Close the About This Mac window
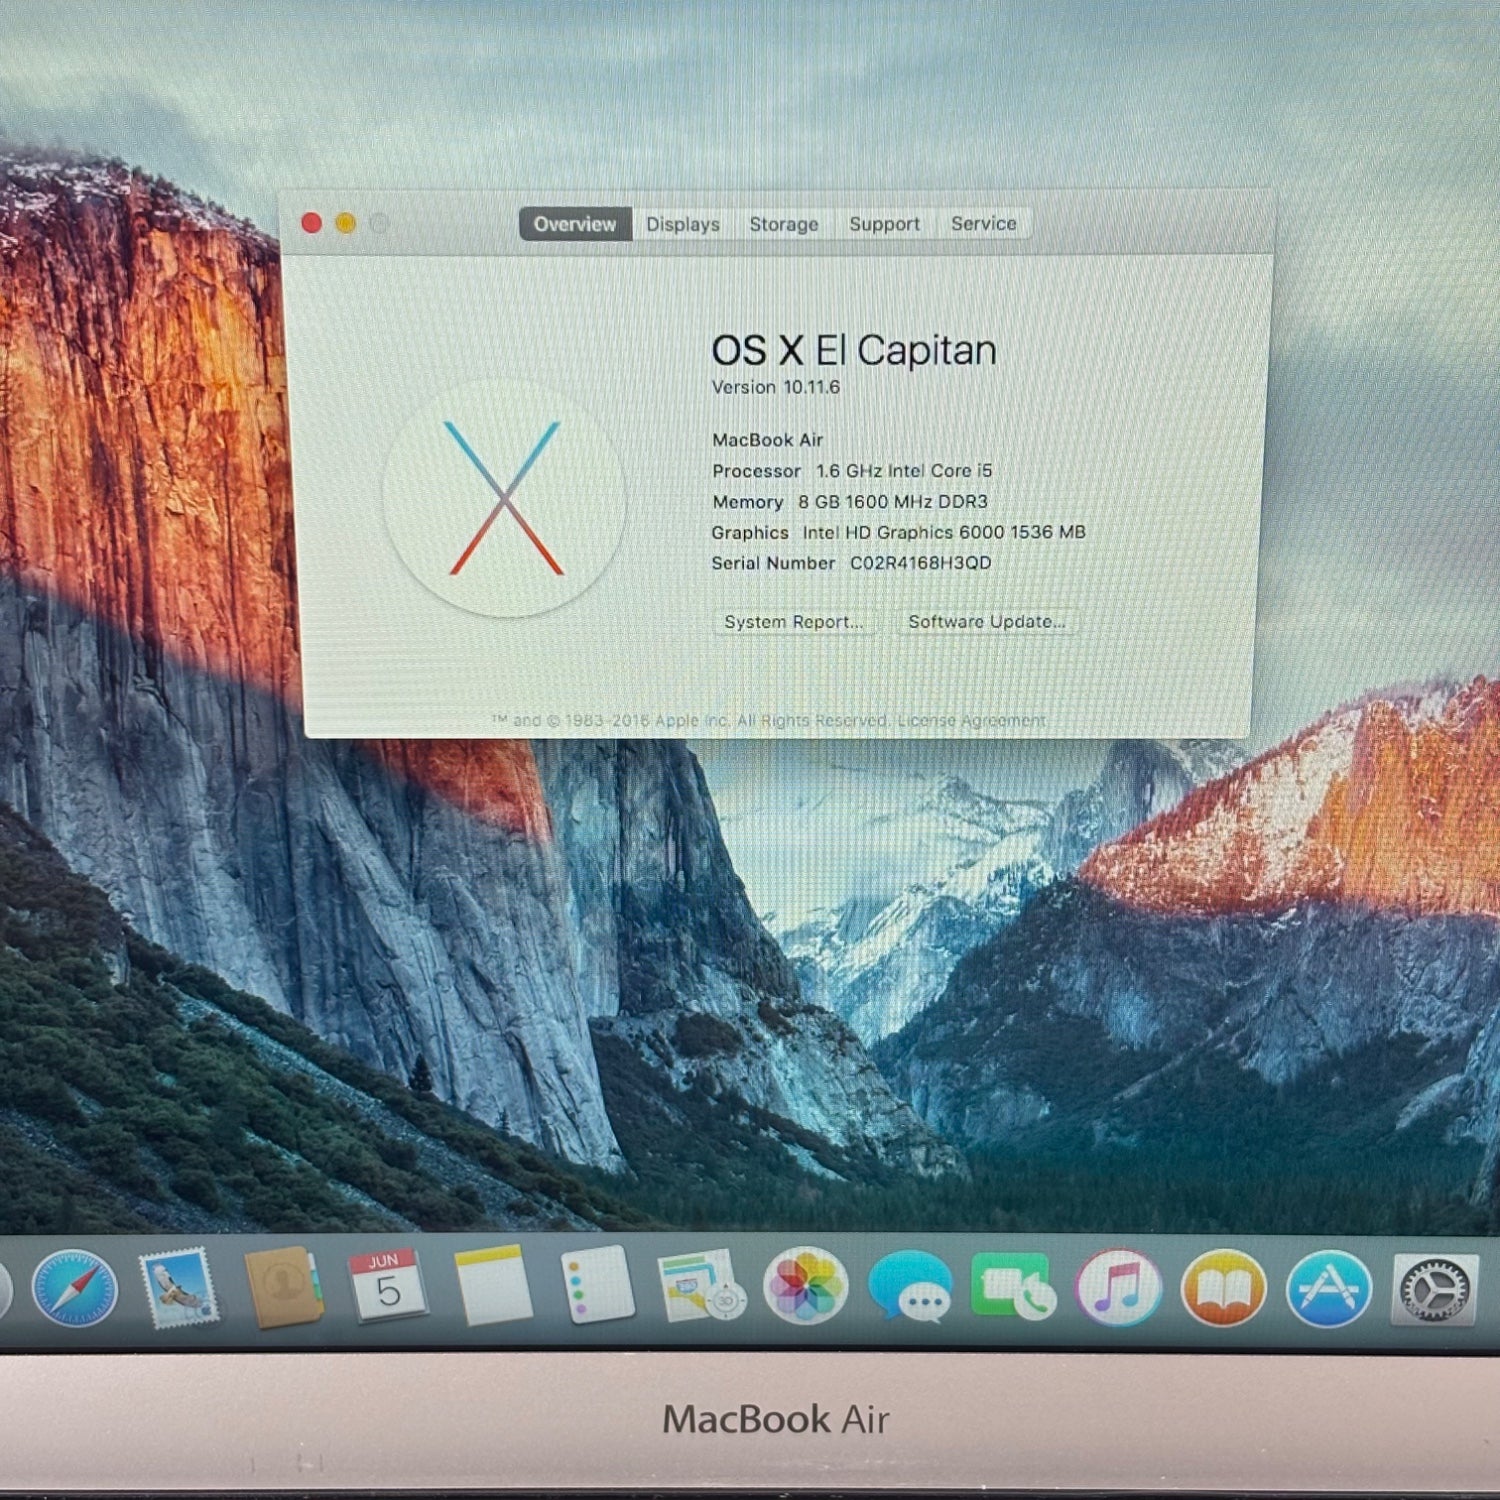 click(311, 223)
